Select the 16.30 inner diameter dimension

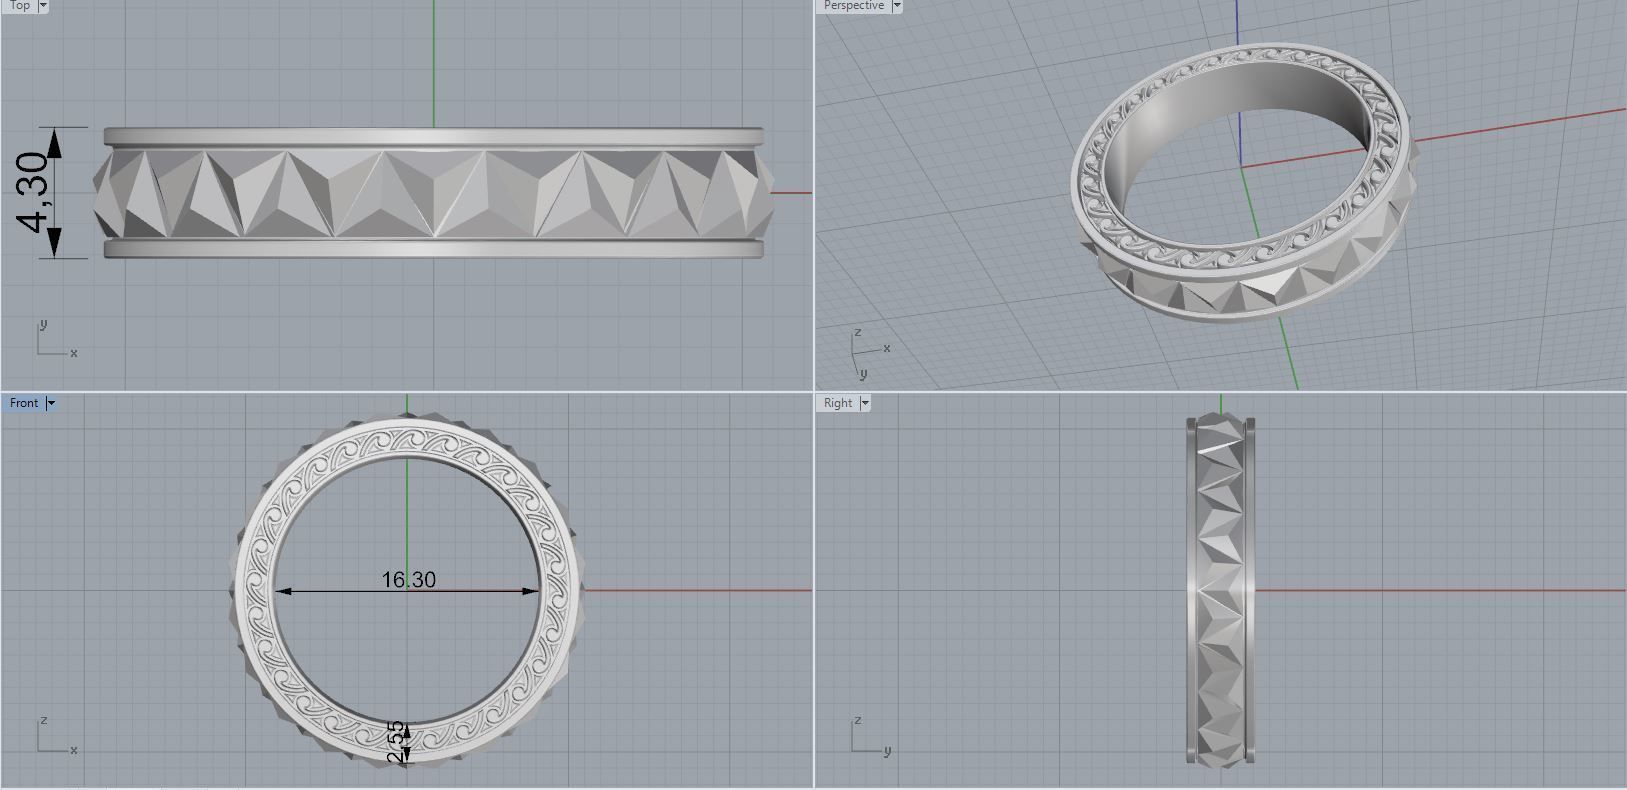tap(408, 580)
